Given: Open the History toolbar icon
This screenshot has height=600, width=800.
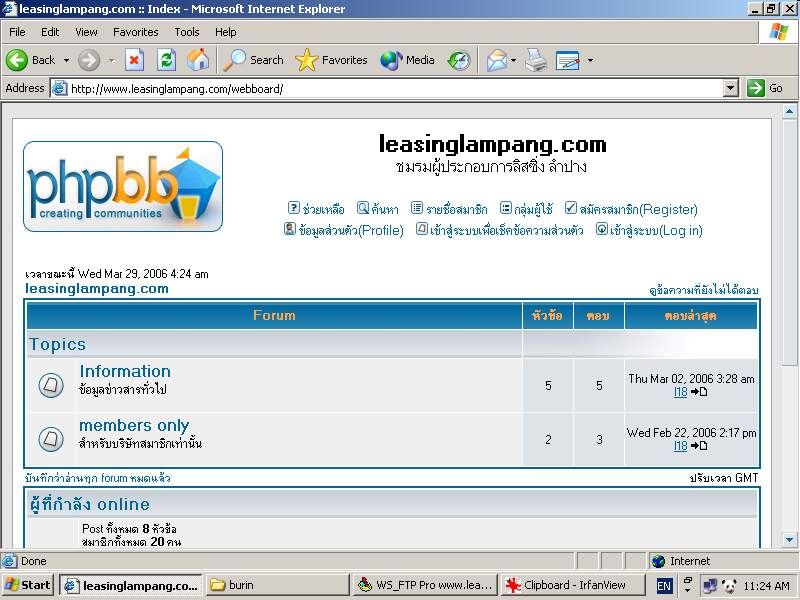Looking at the screenshot, I should click(459, 60).
